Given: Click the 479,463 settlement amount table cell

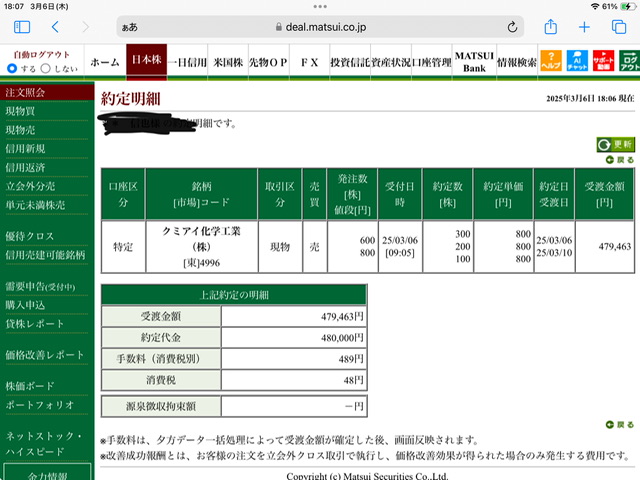Looking at the screenshot, I should 604,247.
